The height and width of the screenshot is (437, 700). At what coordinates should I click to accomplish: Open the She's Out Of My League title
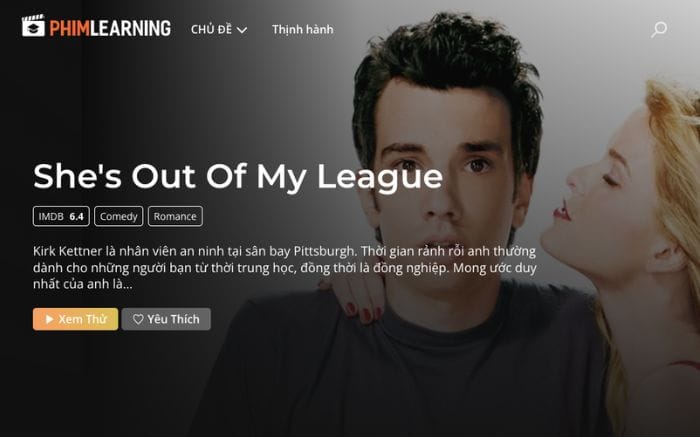tap(238, 176)
